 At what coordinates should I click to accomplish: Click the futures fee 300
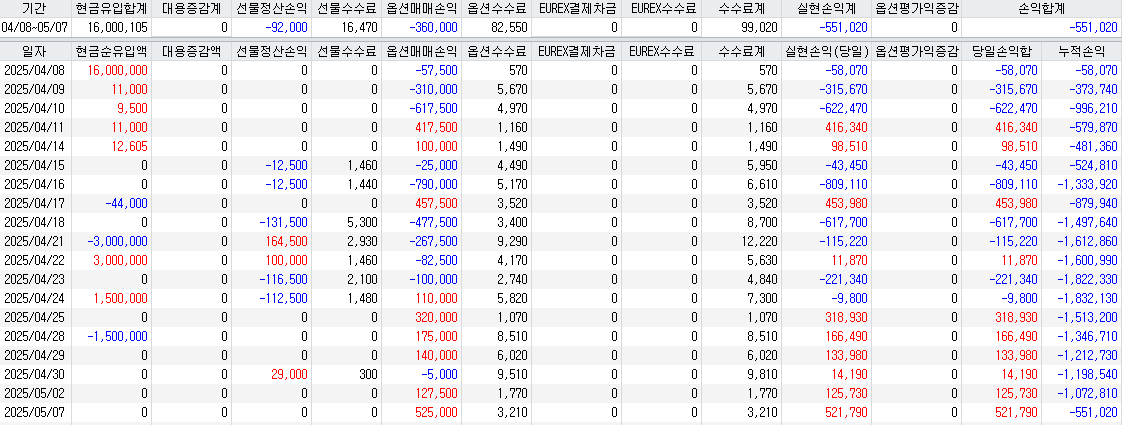coord(369,374)
